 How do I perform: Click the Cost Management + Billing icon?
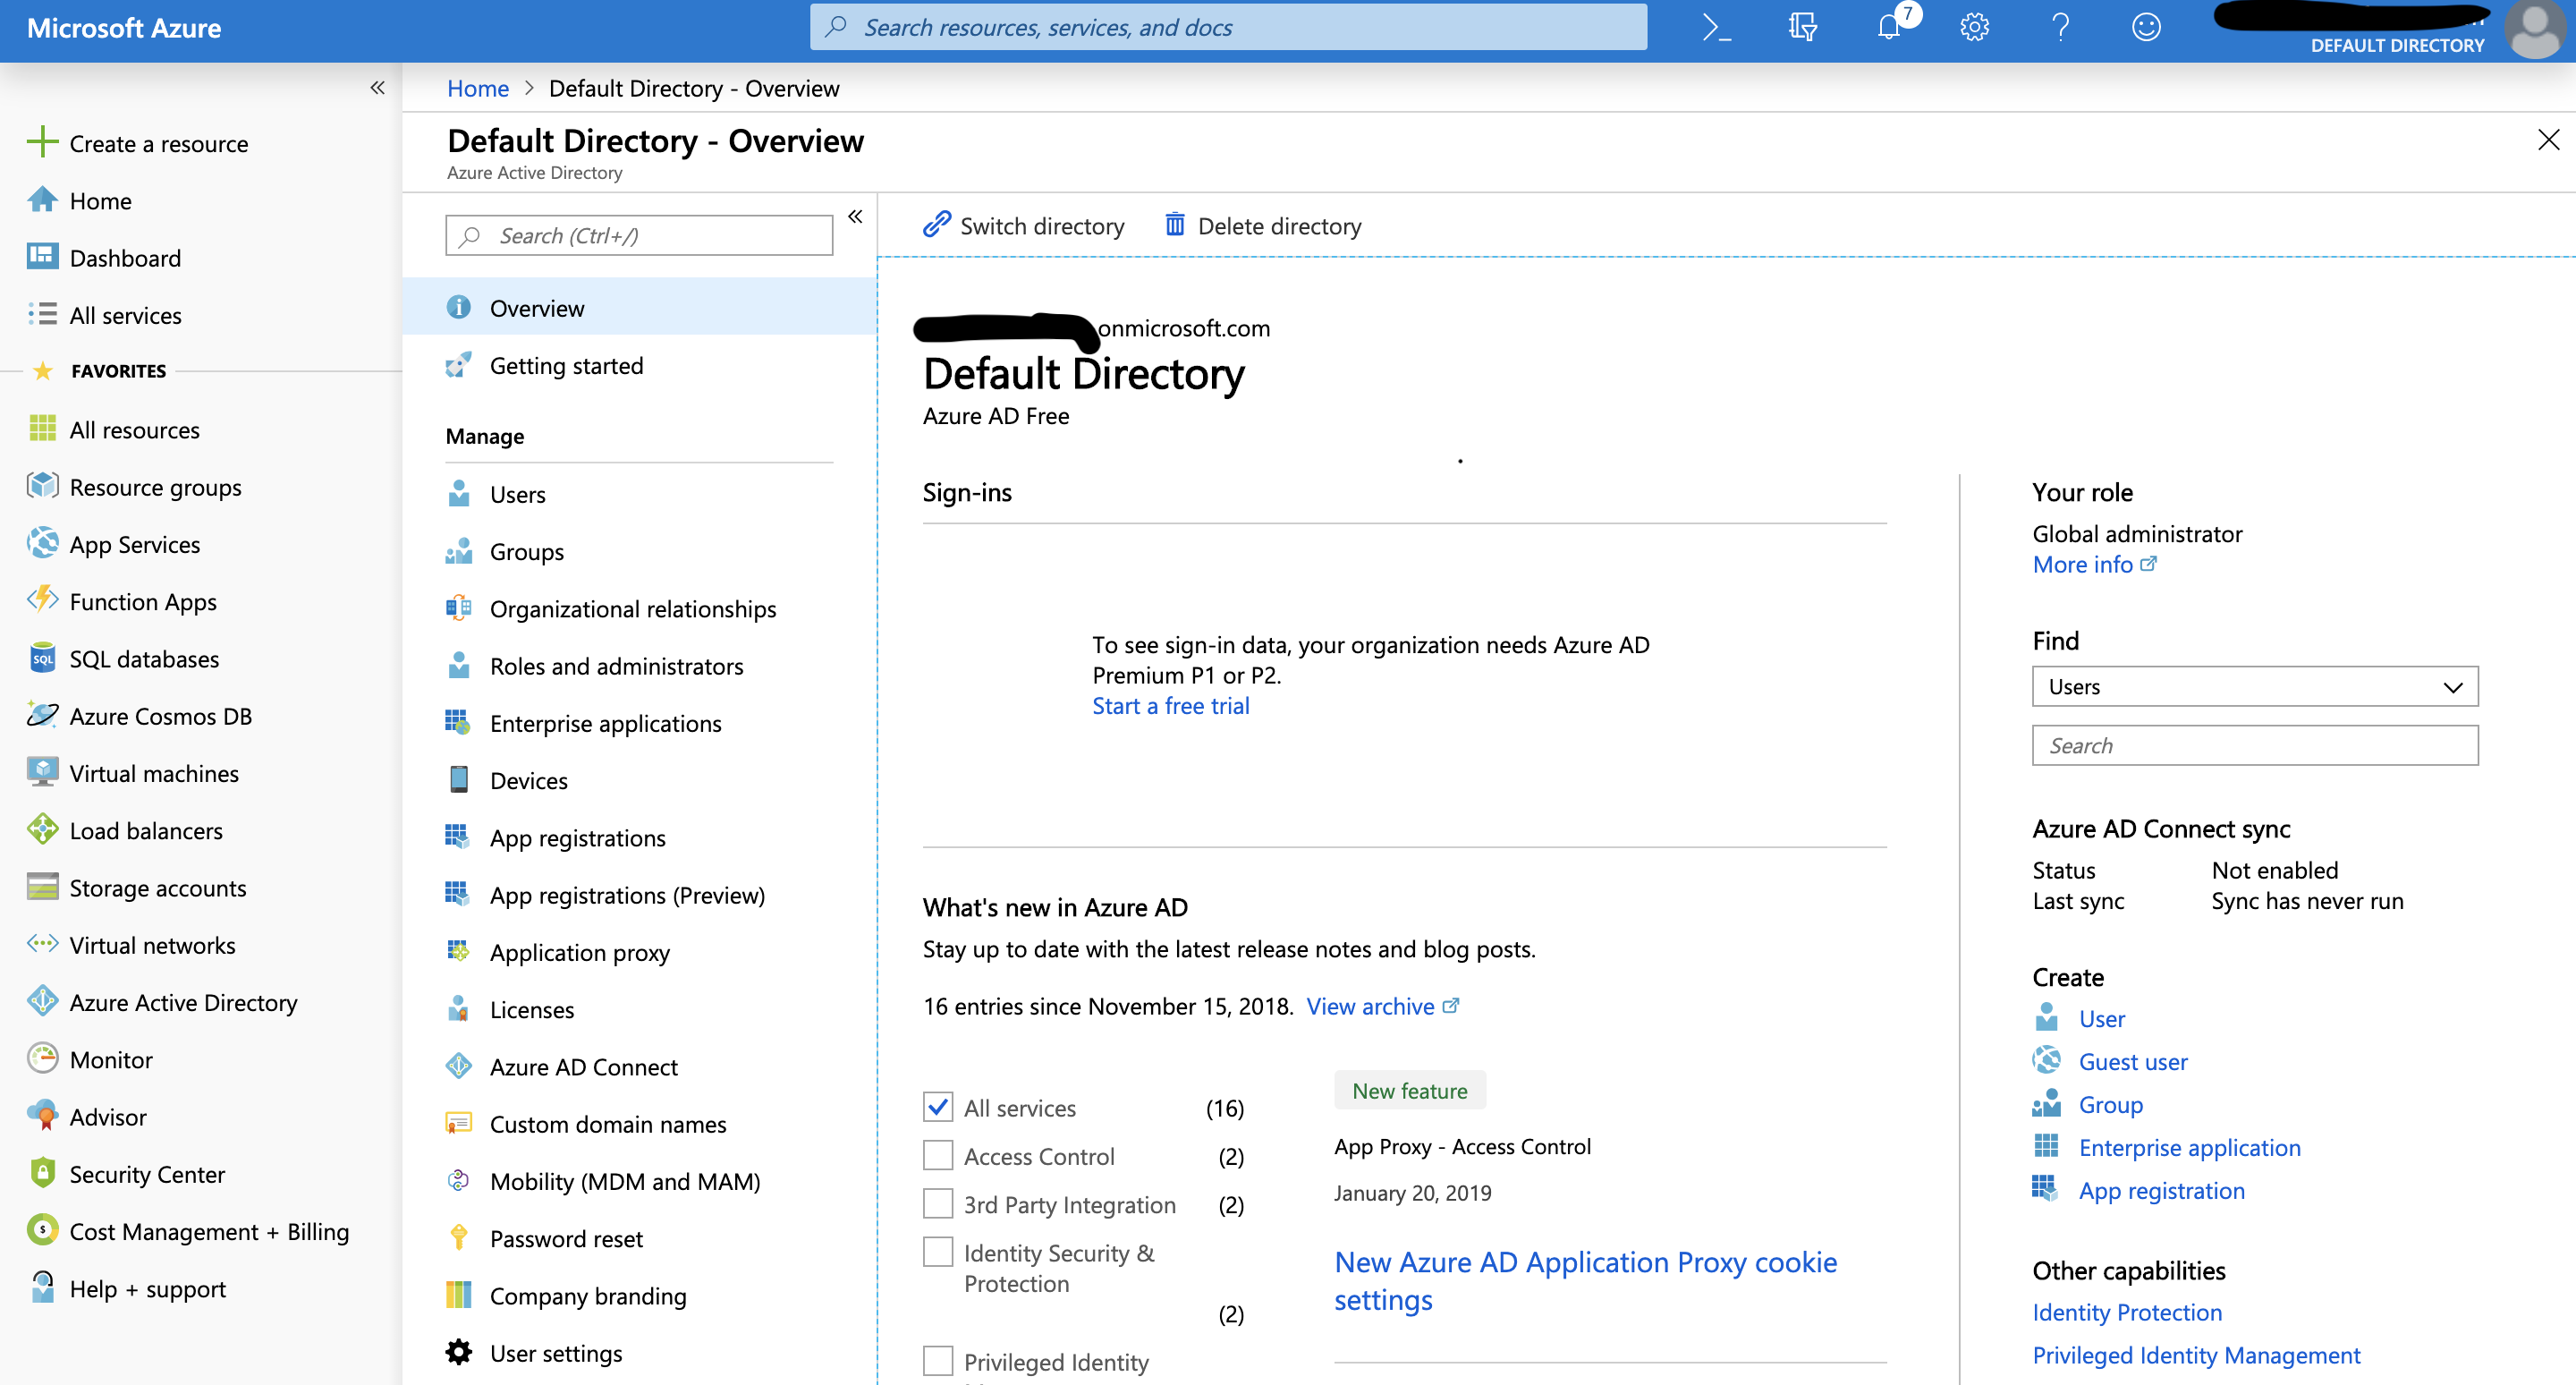click(42, 1230)
